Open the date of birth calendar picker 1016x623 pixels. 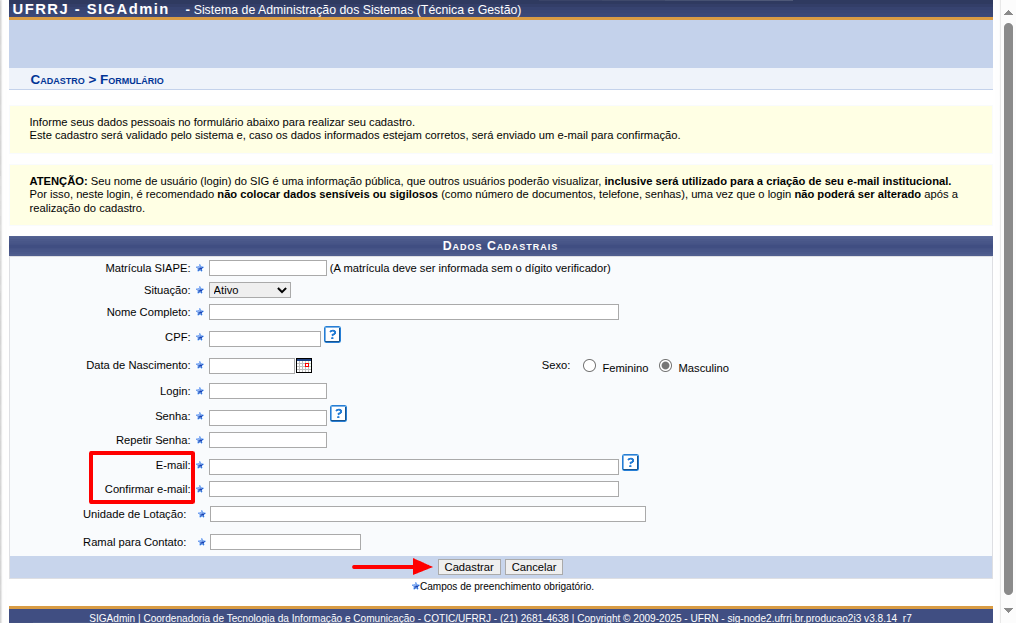tap(304, 366)
